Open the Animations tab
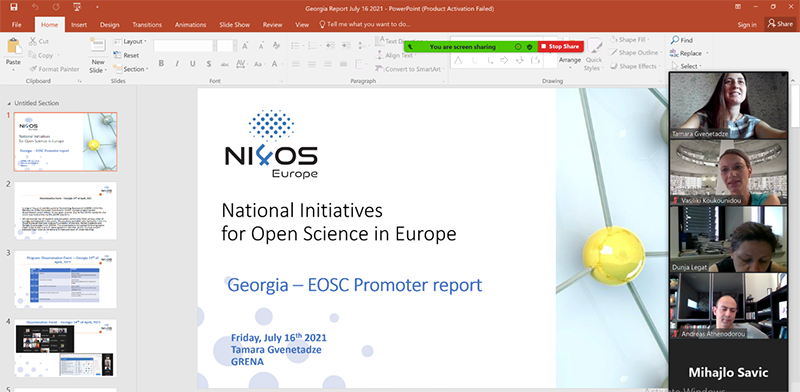 point(190,24)
